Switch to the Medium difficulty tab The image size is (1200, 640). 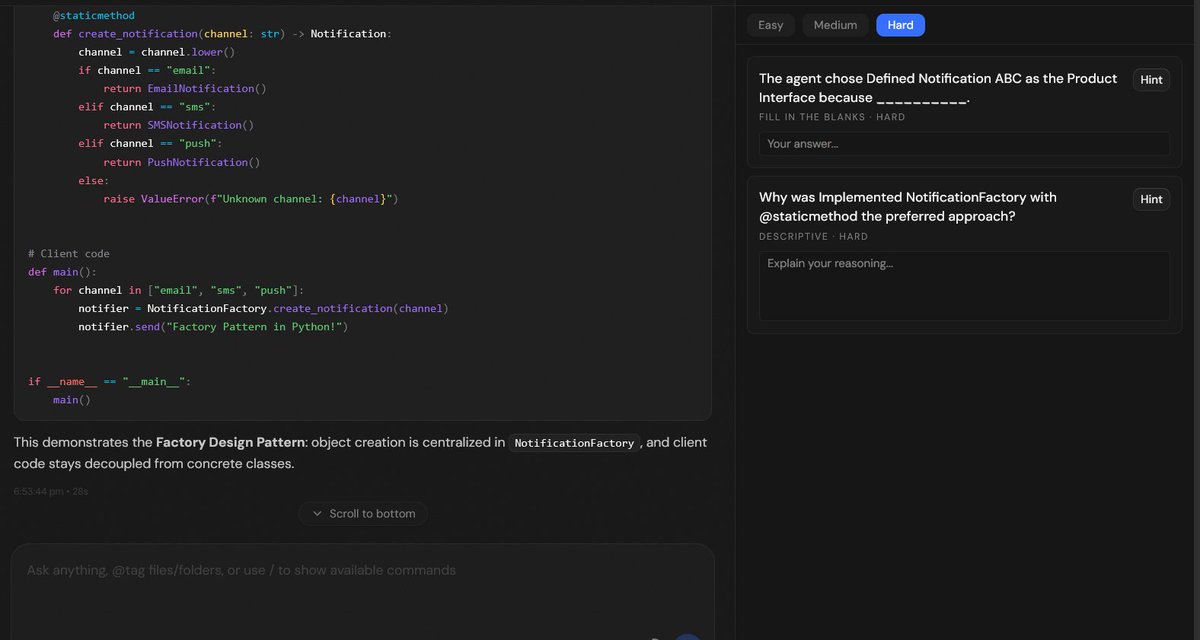[835, 25]
